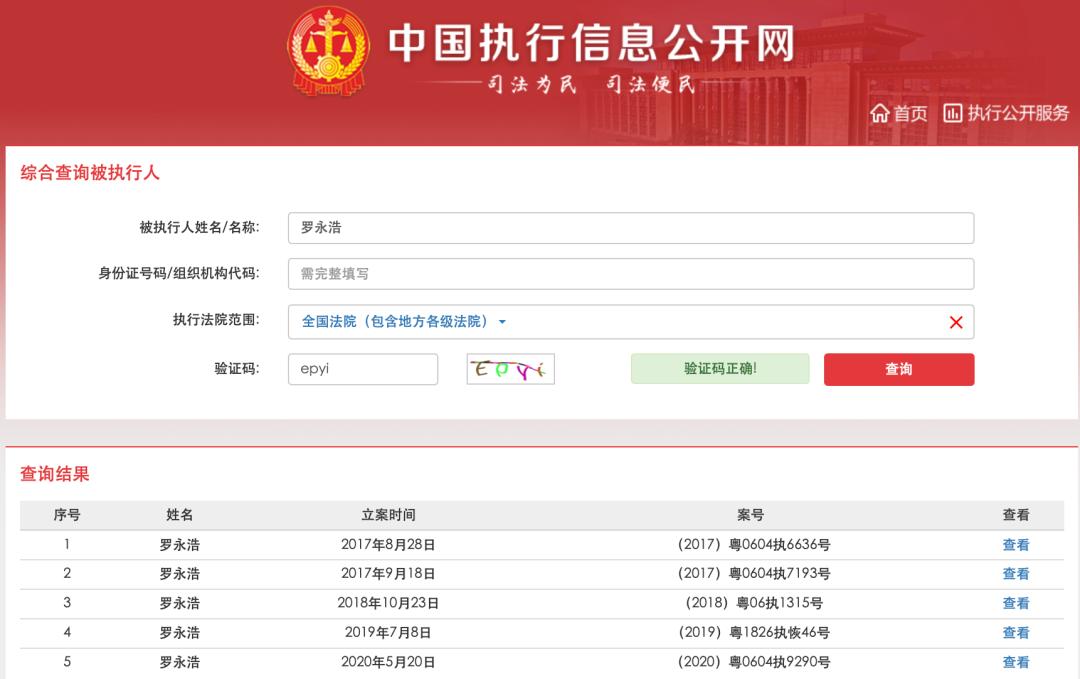
Task: Select case number (2017)粤0604执6636号
Action: [x=754, y=545]
